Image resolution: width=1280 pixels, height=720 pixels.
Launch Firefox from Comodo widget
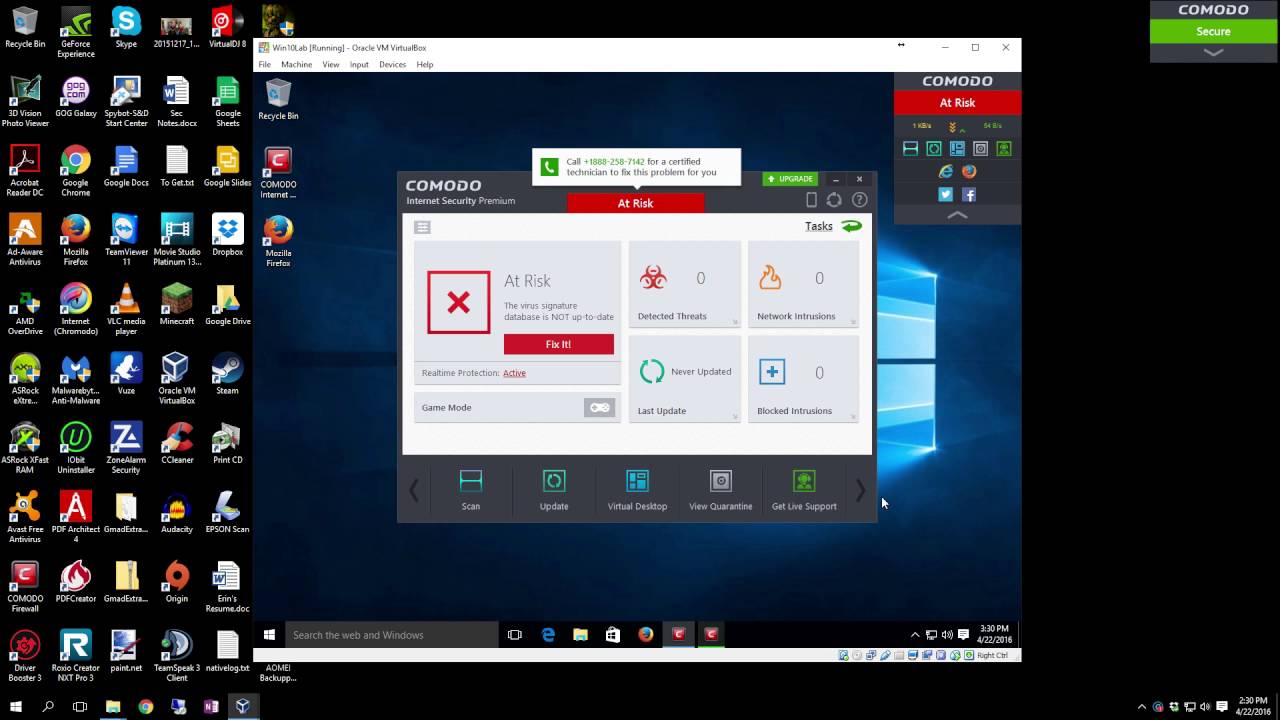tap(969, 172)
